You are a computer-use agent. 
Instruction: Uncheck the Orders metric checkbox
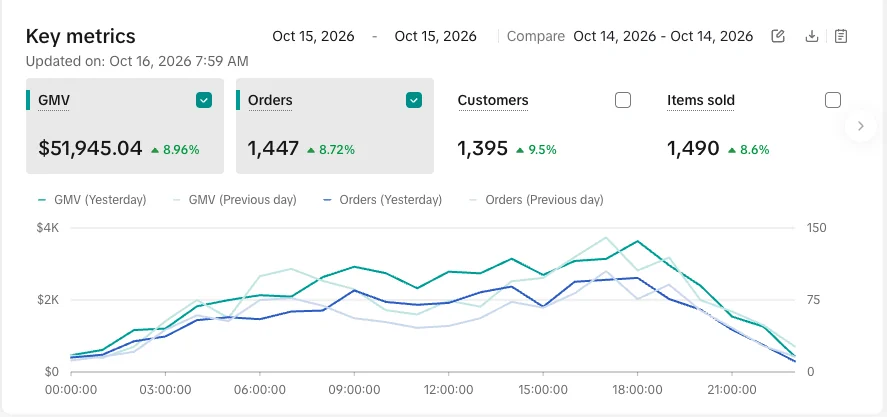[x=414, y=101]
